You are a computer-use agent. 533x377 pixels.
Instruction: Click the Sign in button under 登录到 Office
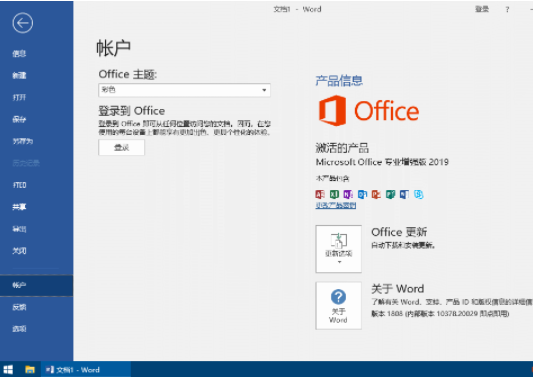coord(122,148)
